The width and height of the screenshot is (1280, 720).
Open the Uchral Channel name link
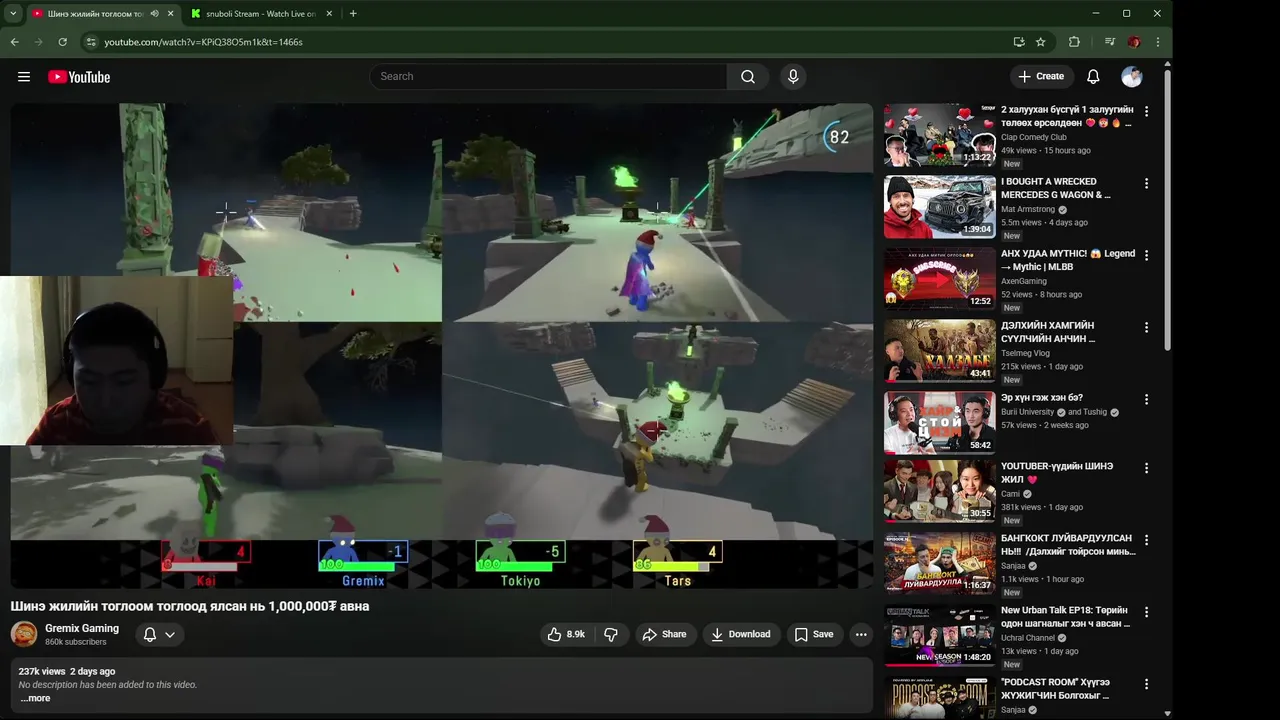coord(1028,638)
